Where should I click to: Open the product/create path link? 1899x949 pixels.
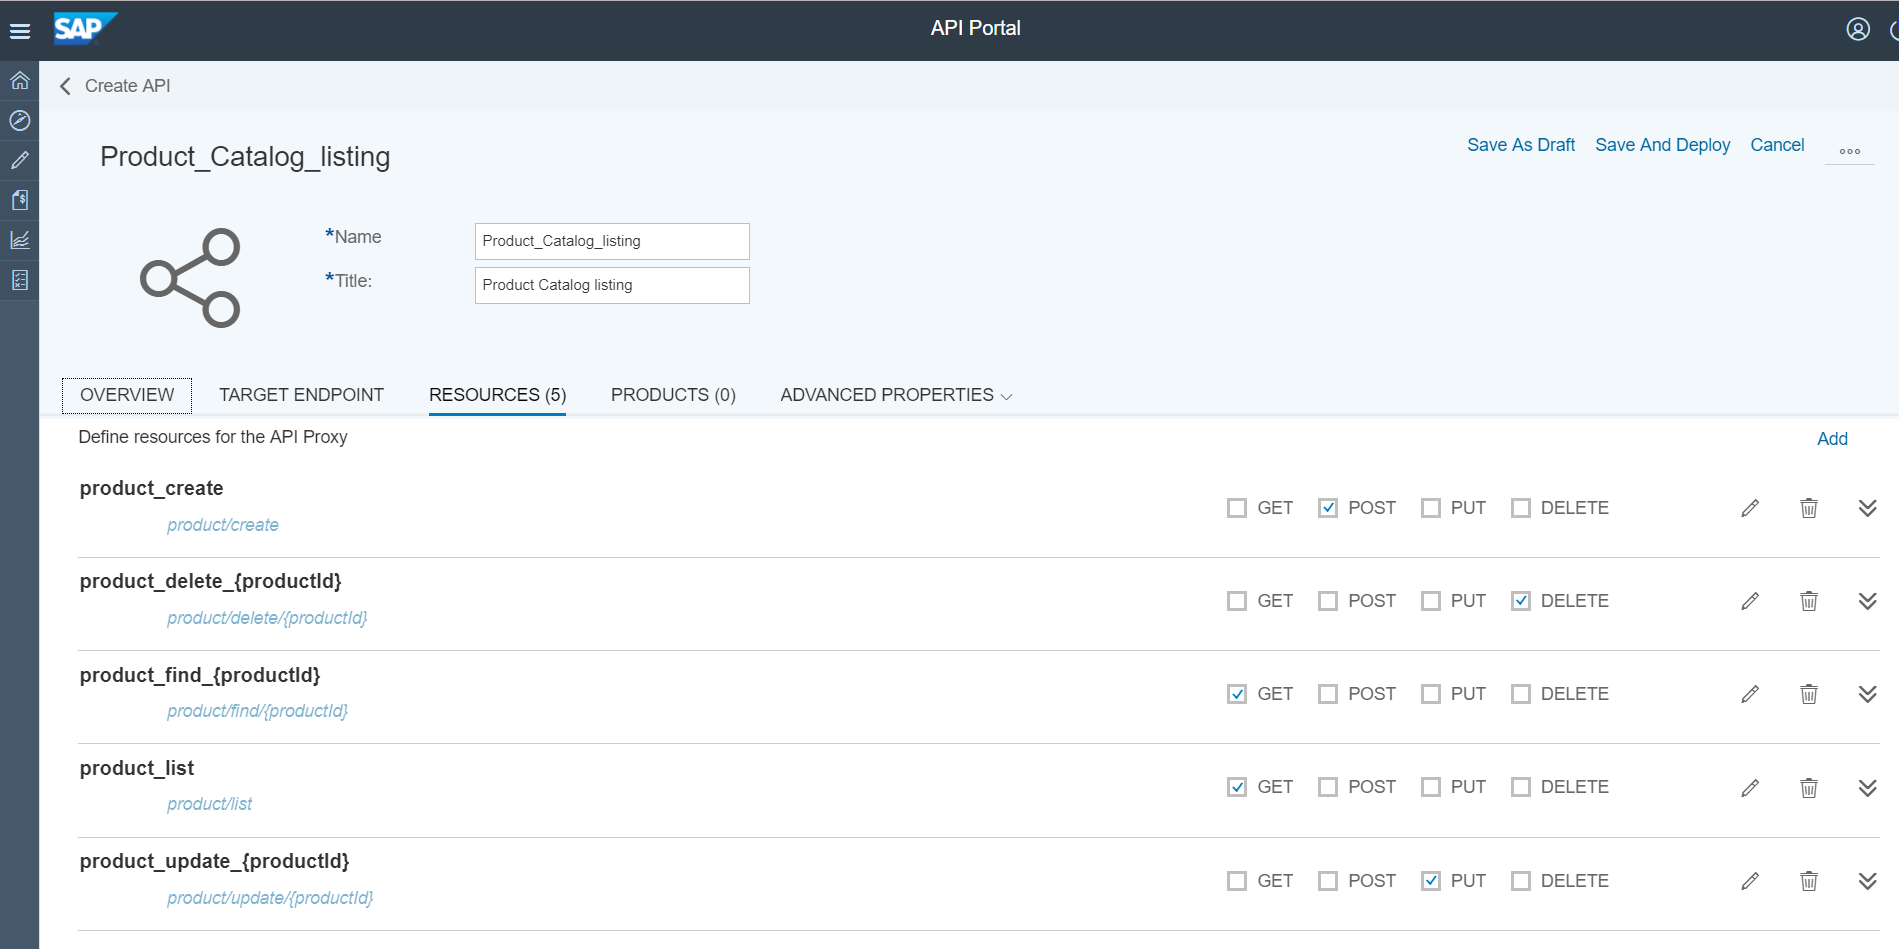tap(222, 525)
